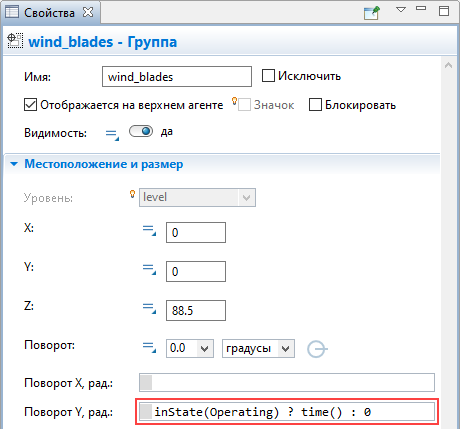Click the rotation angle dial icon
The width and height of the screenshot is (460, 429).
(317, 349)
